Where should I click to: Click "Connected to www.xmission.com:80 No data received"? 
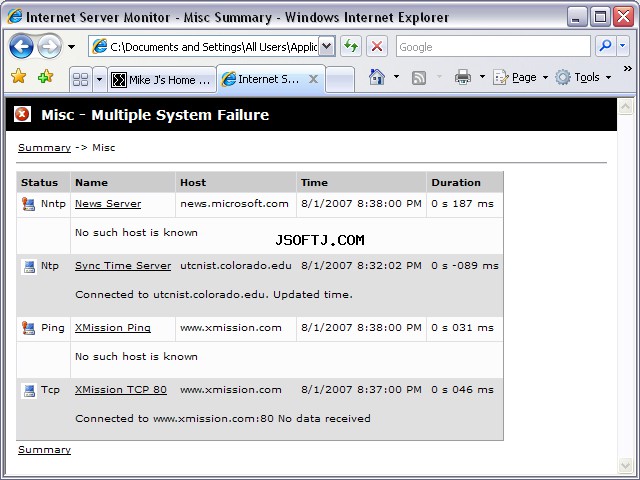[x=223, y=419]
